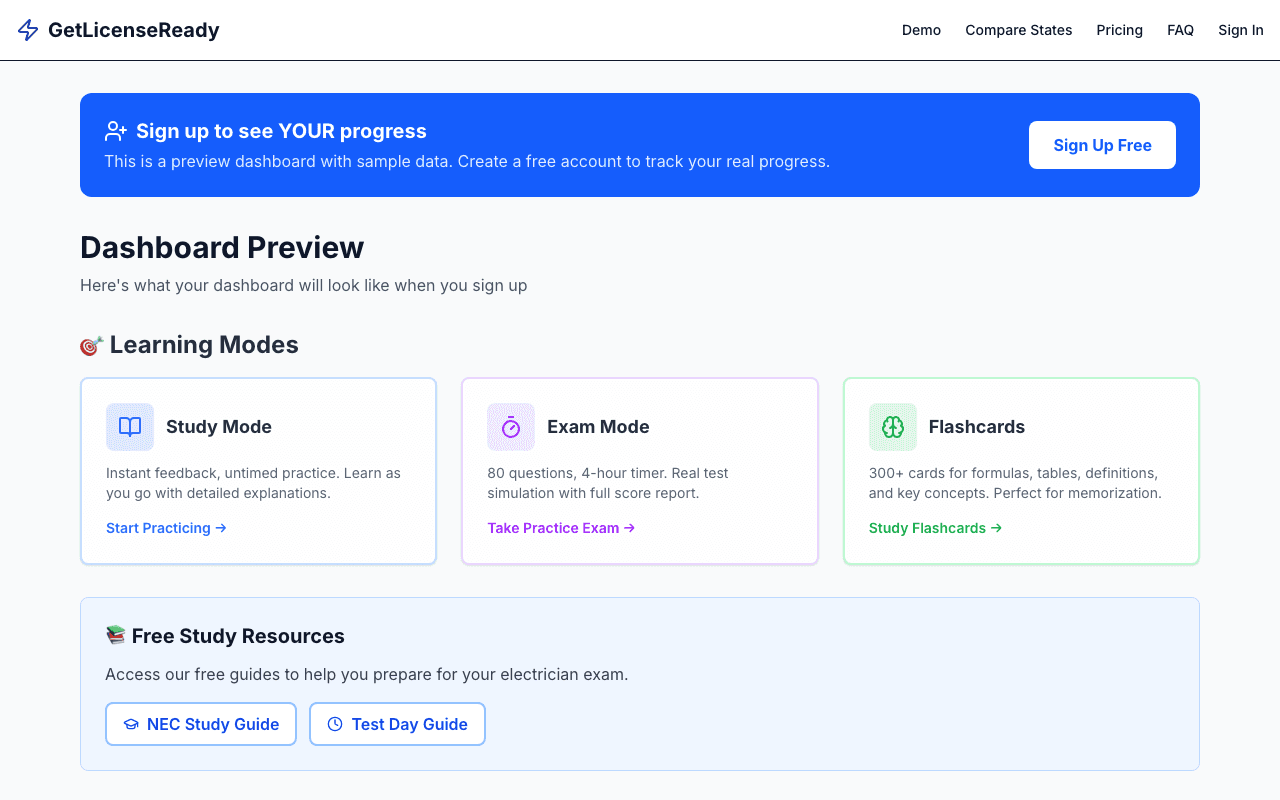
Task: Open the FAQ section
Action: click(1180, 30)
